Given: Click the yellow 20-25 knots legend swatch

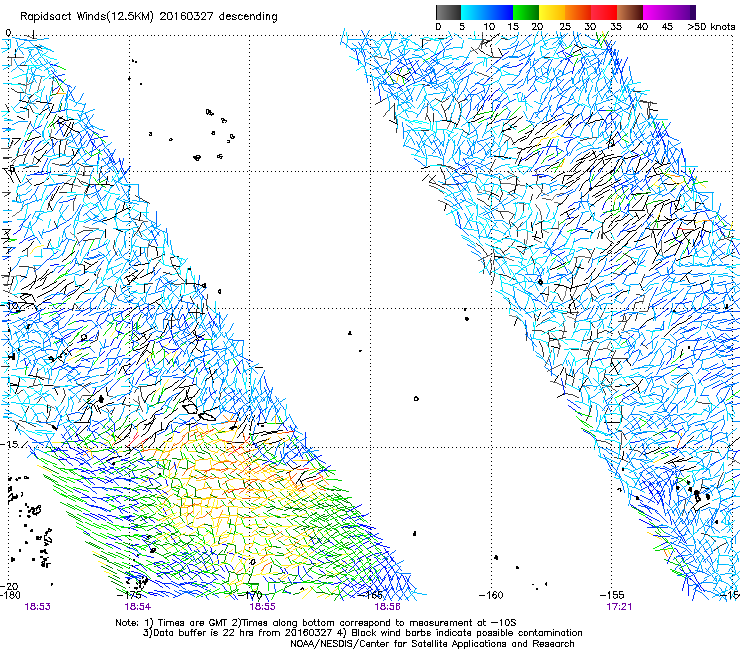Looking at the screenshot, I should (552, 12).
